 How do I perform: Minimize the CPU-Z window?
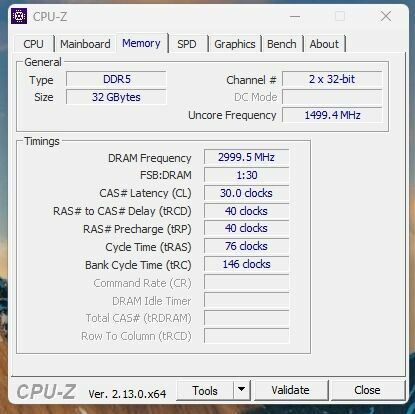click(295, 16)
